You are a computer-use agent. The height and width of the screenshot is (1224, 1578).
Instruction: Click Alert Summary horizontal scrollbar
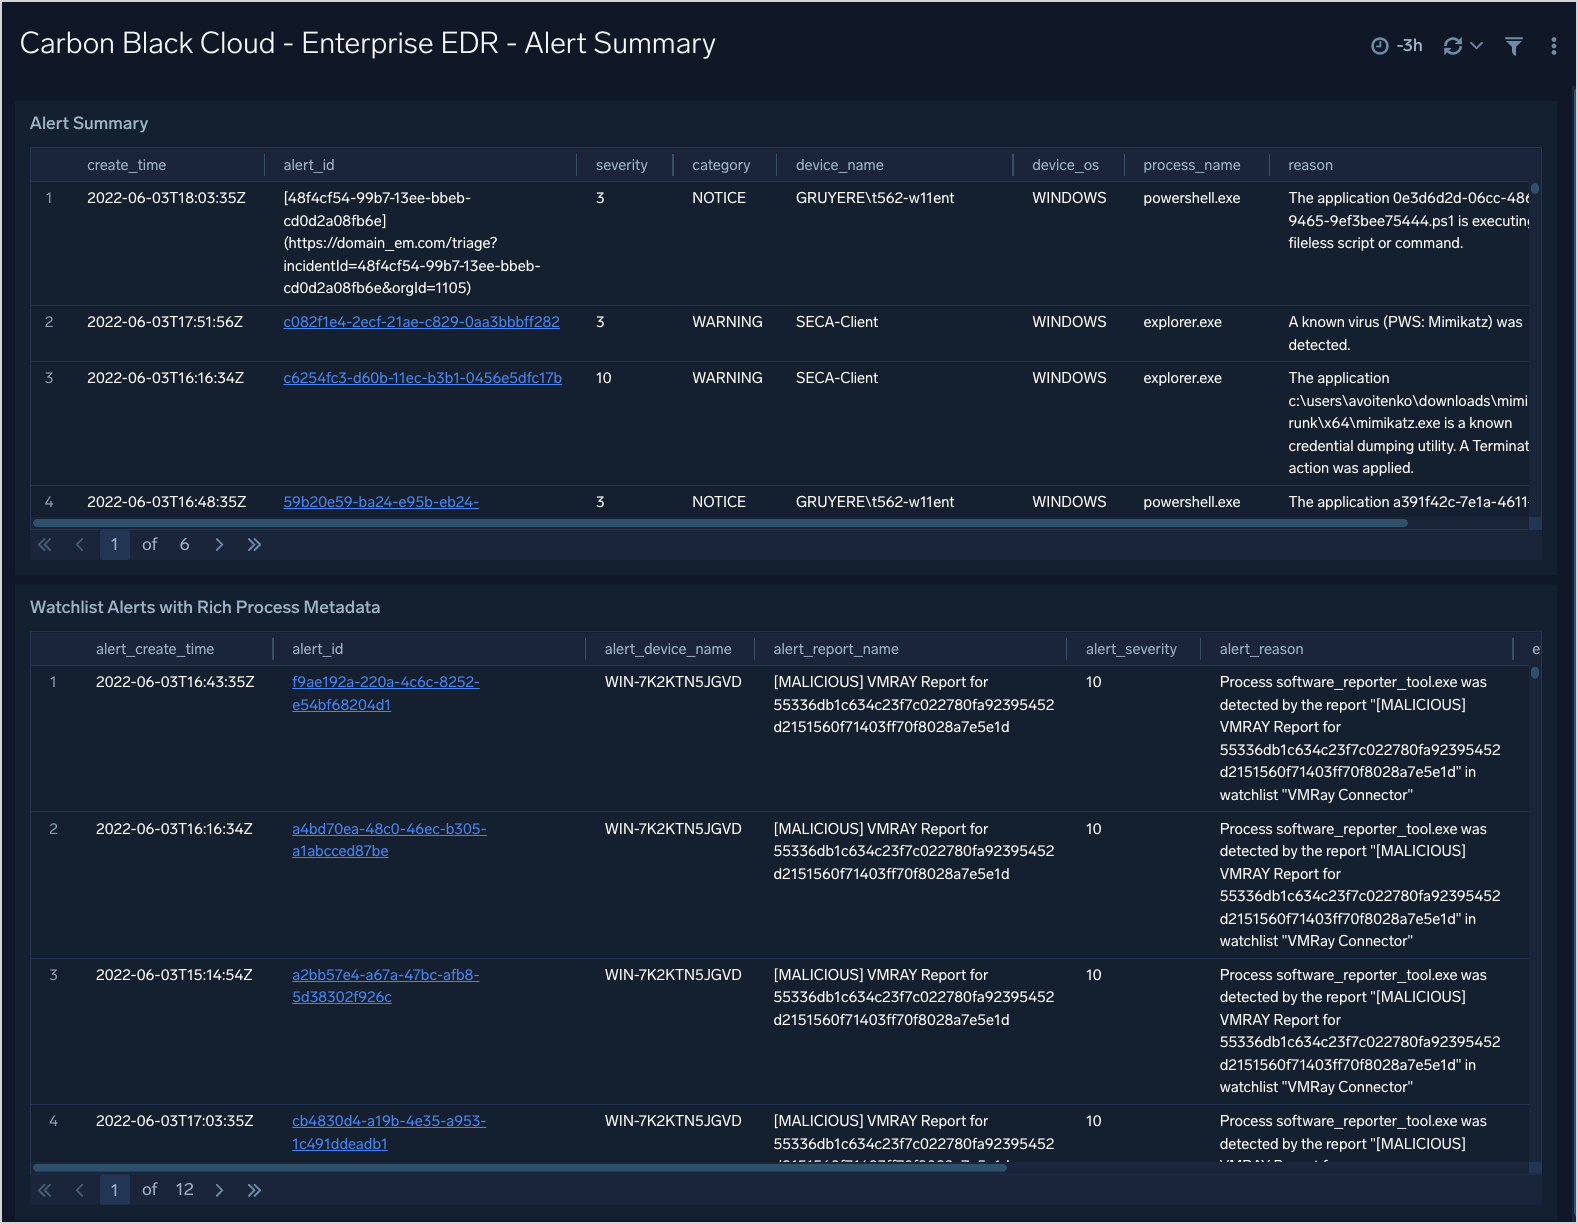tap(720, 523)
